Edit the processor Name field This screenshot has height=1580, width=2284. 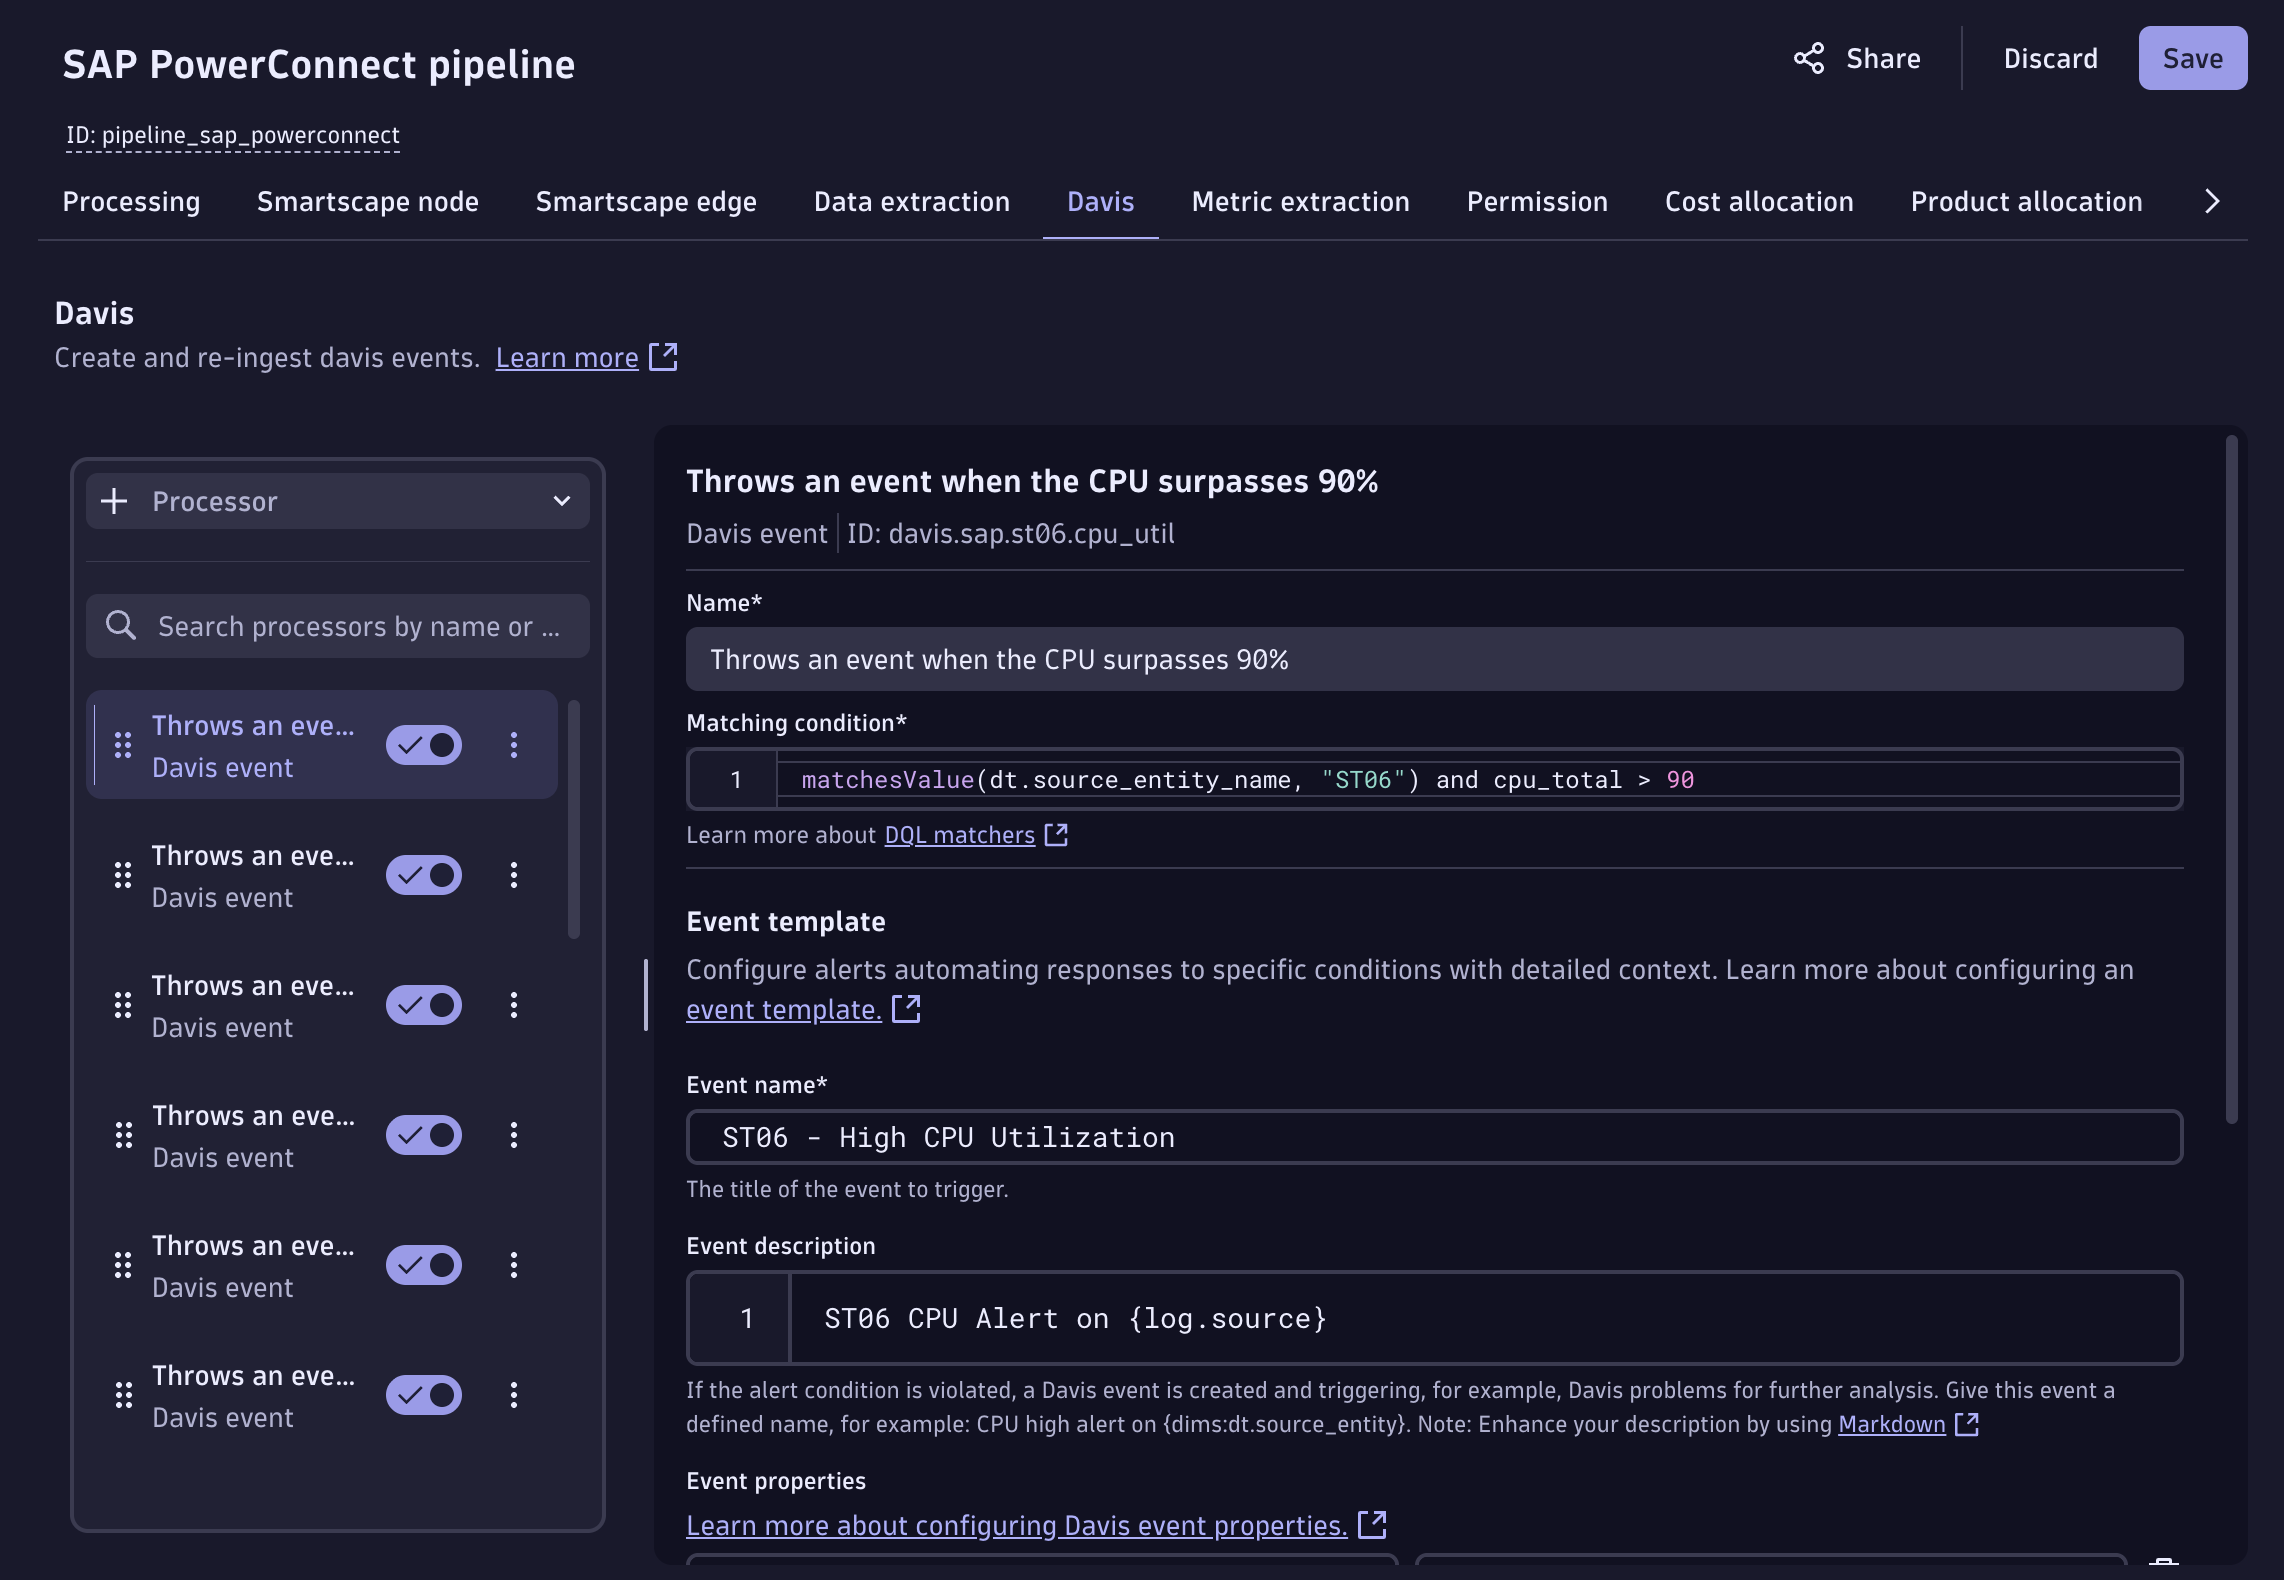click(x=1434, y=659)
